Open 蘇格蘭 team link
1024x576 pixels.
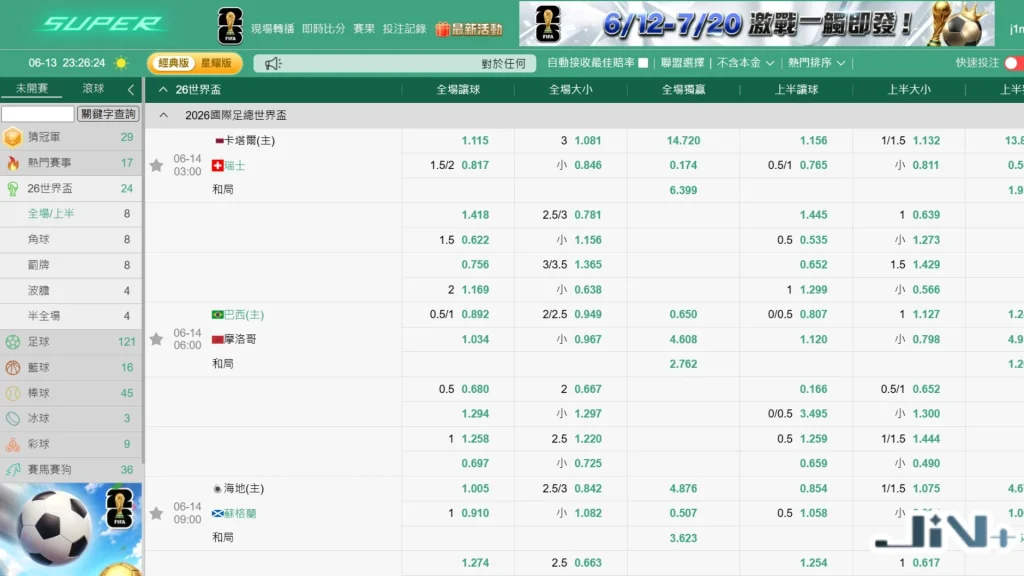pyautogui.click(x=240, y=513)
